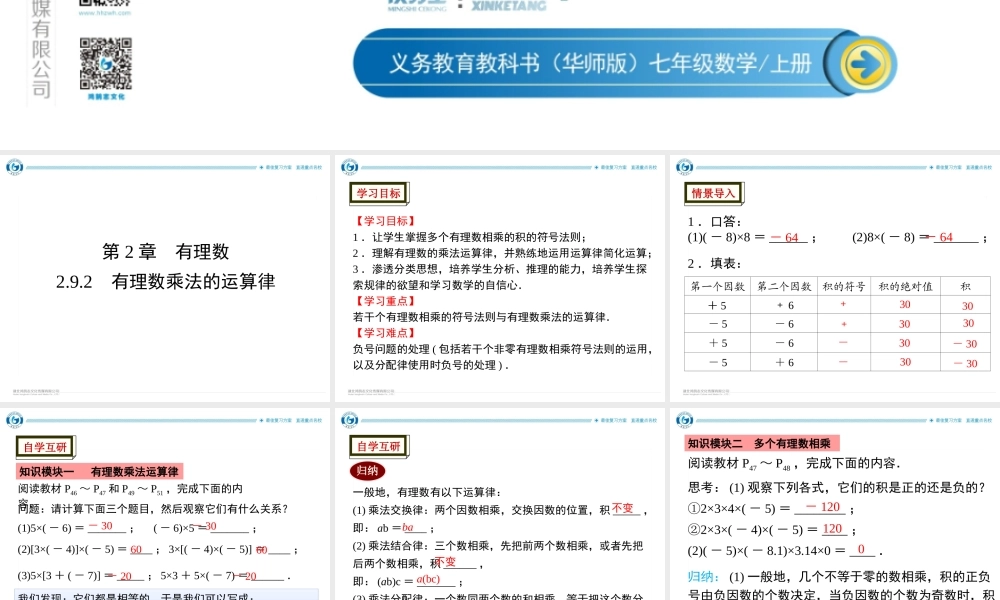Expand the blue banner titled 义务教育教科书（华师版）
Image resolution: width=1000 pixels, height=600 pixels.
(600, 61)
